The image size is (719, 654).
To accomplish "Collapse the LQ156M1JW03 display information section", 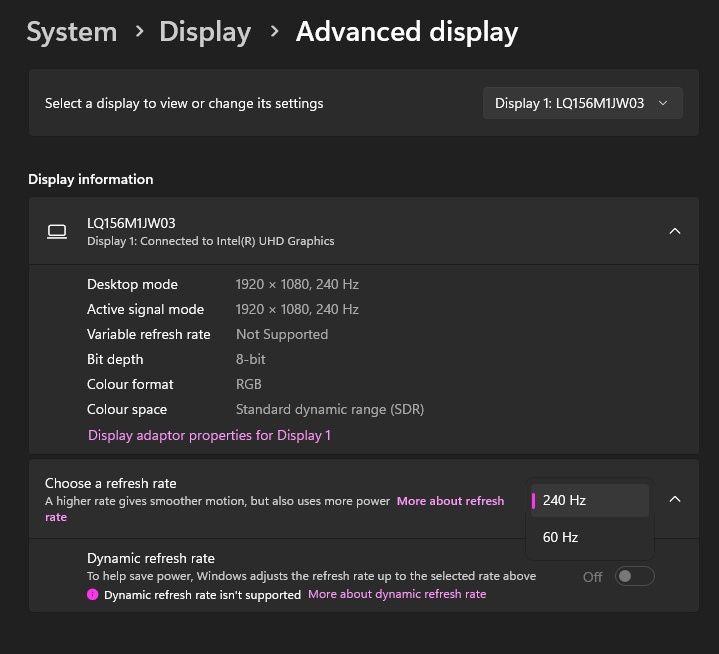I will pyautogui.click(x=674, y=231).
